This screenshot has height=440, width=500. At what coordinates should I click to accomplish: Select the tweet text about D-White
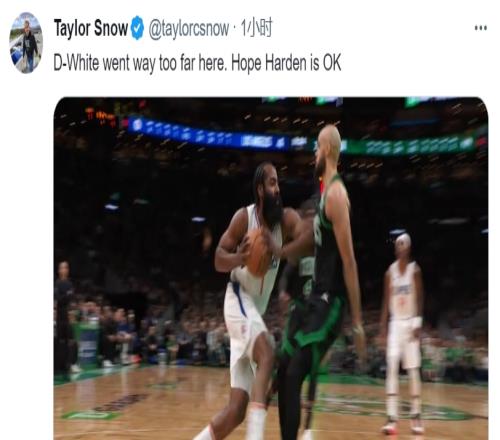[x=197, y=63]
